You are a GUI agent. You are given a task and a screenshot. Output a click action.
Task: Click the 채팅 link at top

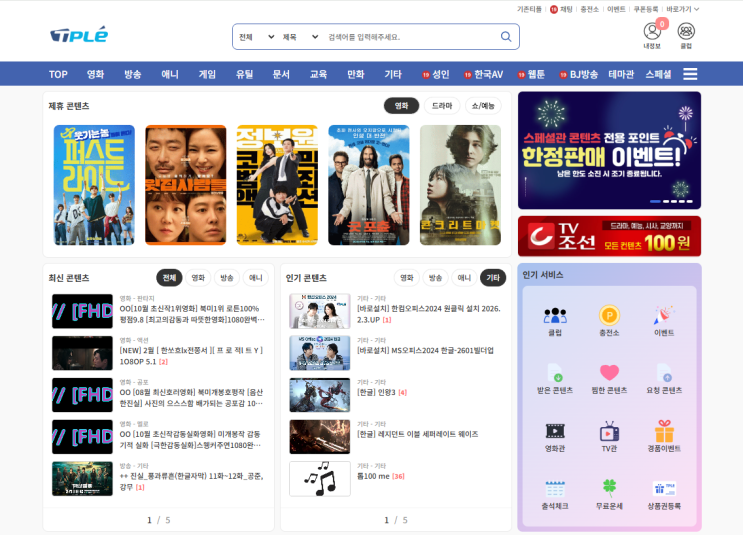(x=562, y=9)
